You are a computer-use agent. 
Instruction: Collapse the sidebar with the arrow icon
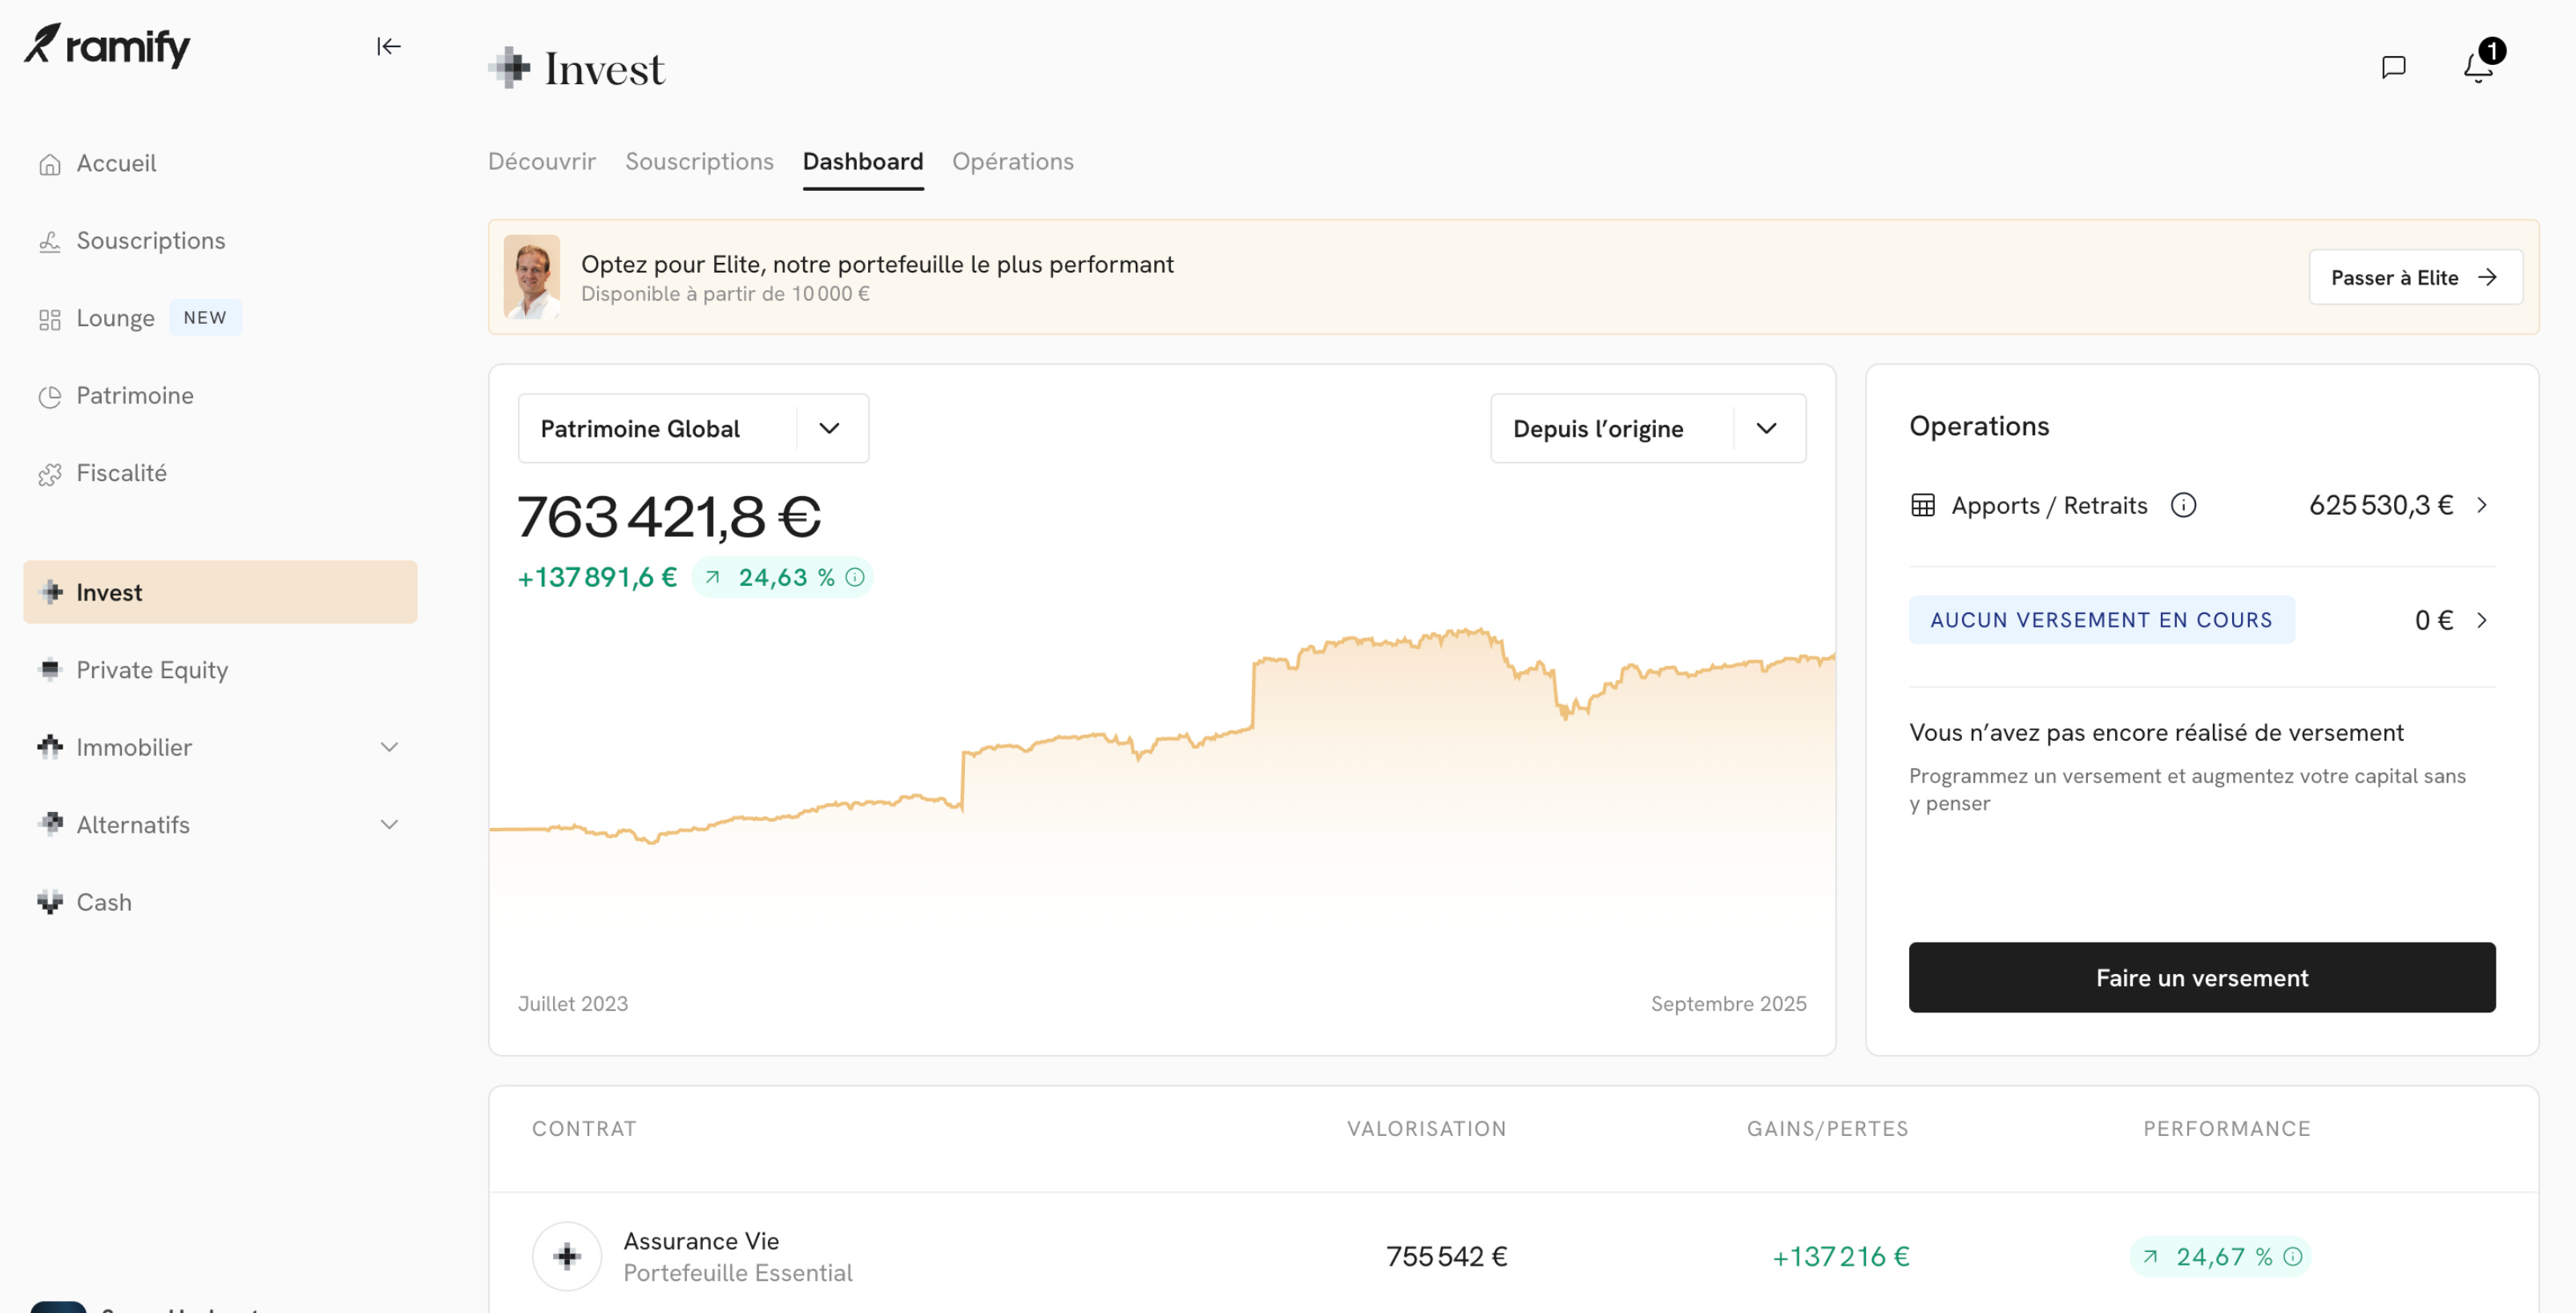click(388, 46)
